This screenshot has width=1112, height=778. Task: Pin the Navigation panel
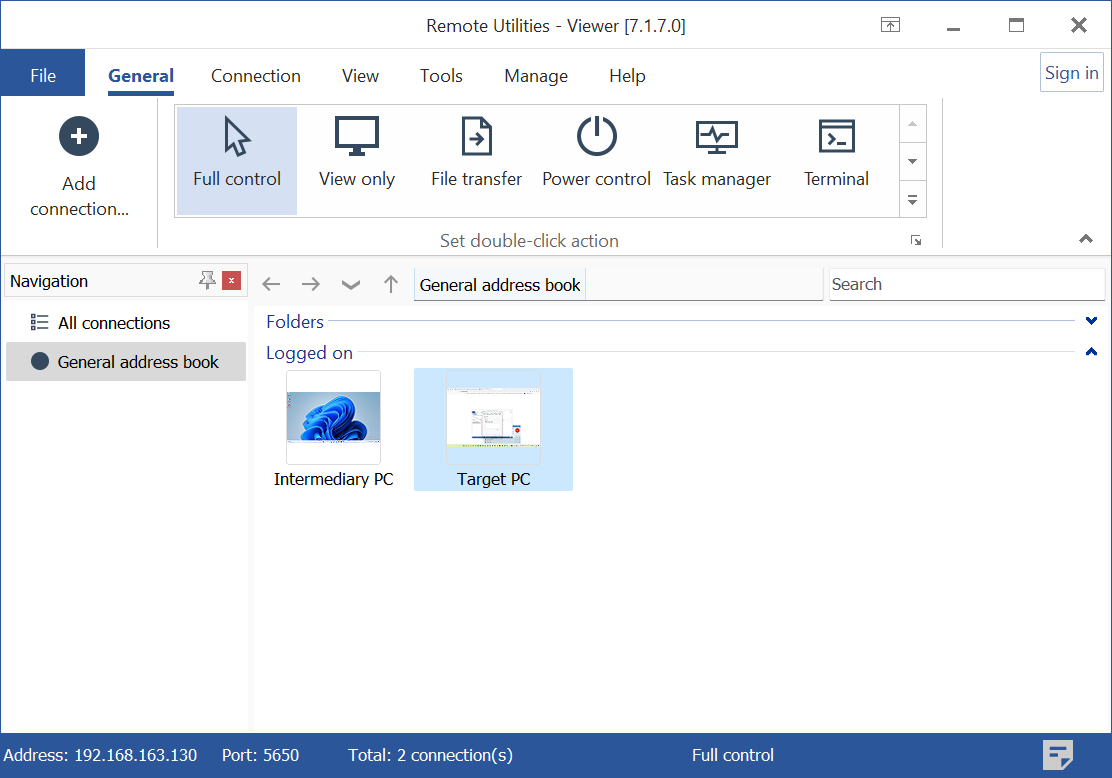pyautogui.click(x=207, y=281)
